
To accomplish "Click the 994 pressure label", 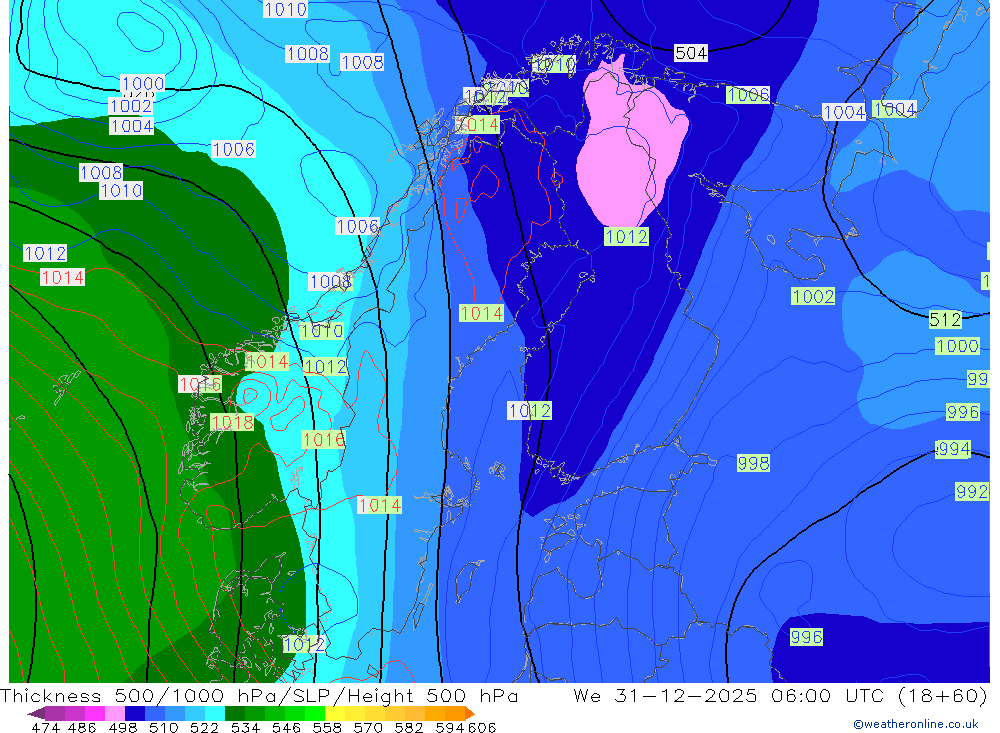I will coord(954,448).
